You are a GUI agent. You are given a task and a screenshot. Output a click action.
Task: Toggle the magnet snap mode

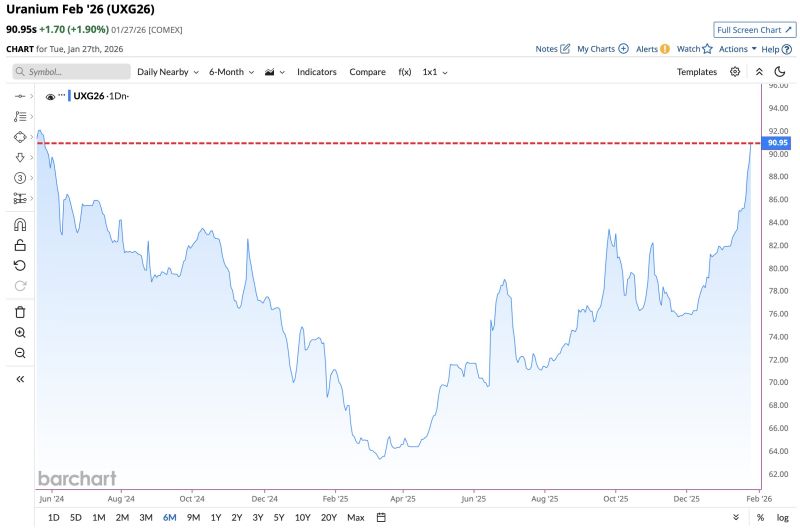pos(20,224)
